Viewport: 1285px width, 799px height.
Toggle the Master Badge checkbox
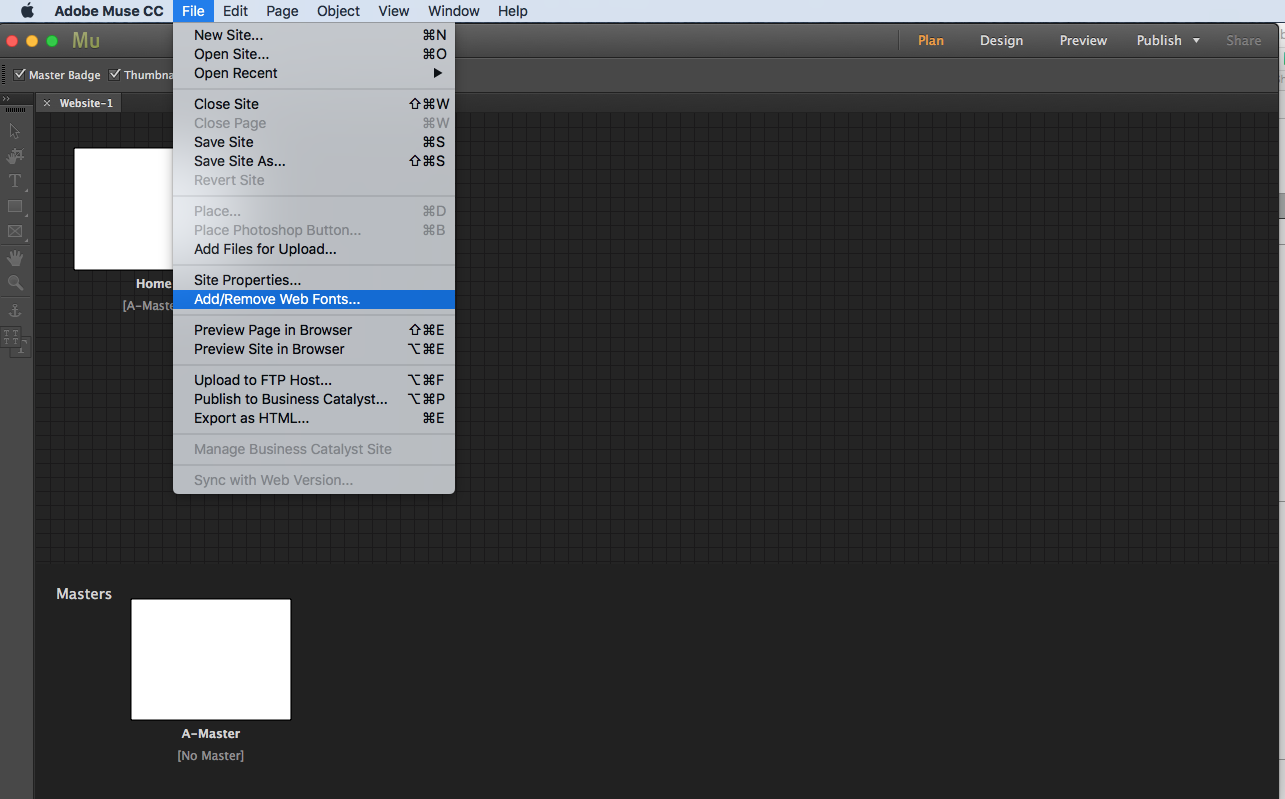20,74
